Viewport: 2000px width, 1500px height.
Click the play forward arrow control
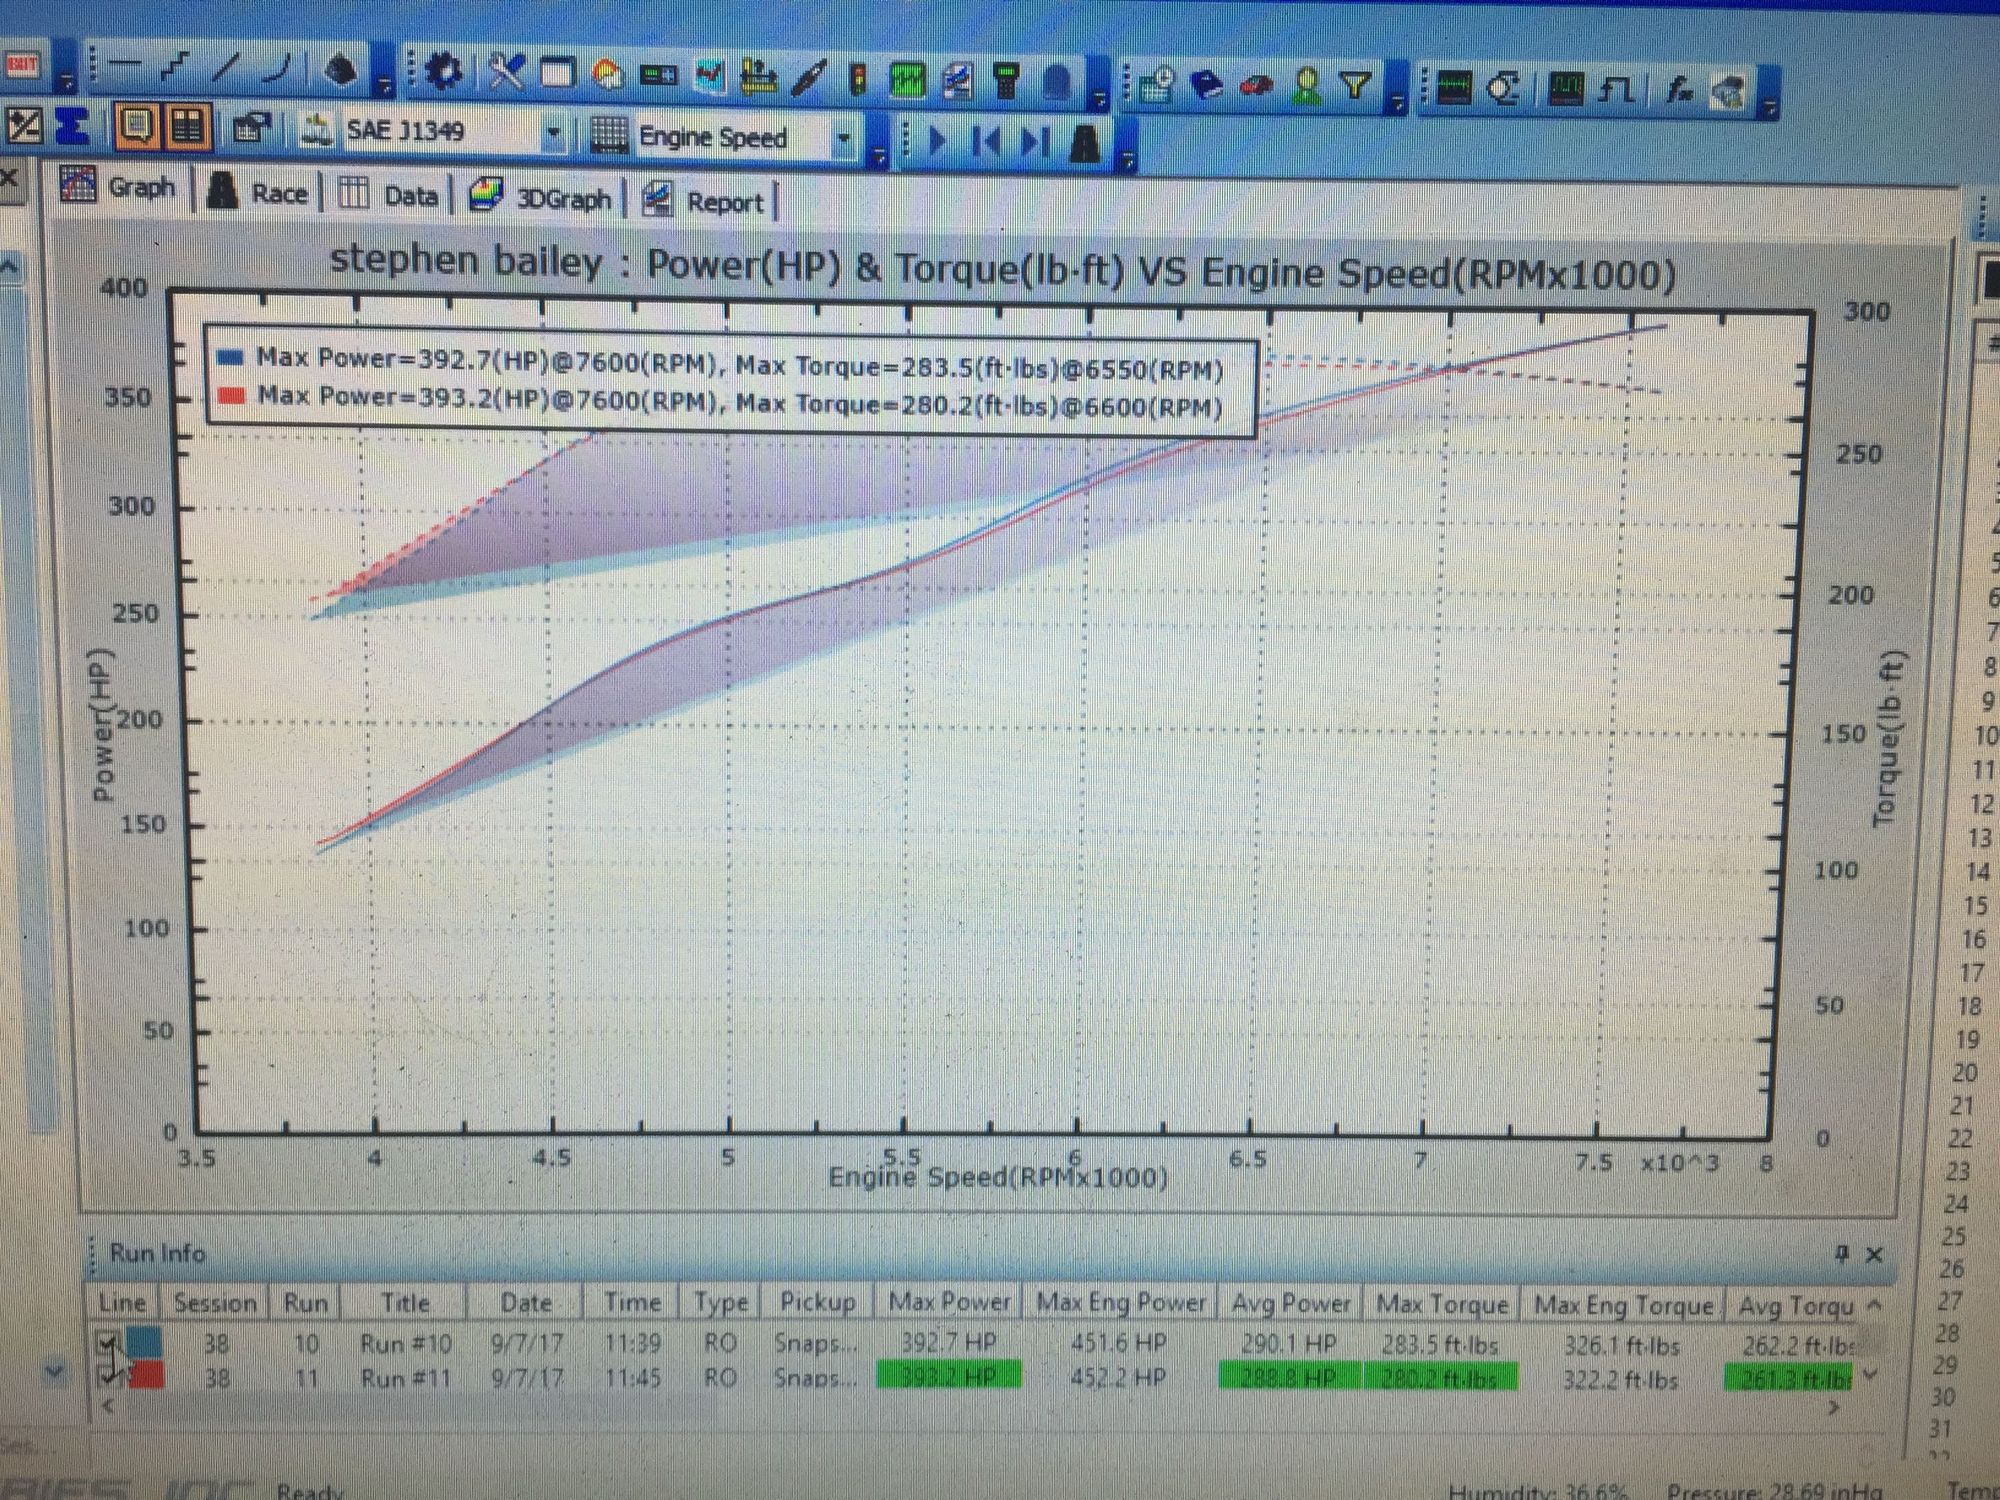(937, 140)
